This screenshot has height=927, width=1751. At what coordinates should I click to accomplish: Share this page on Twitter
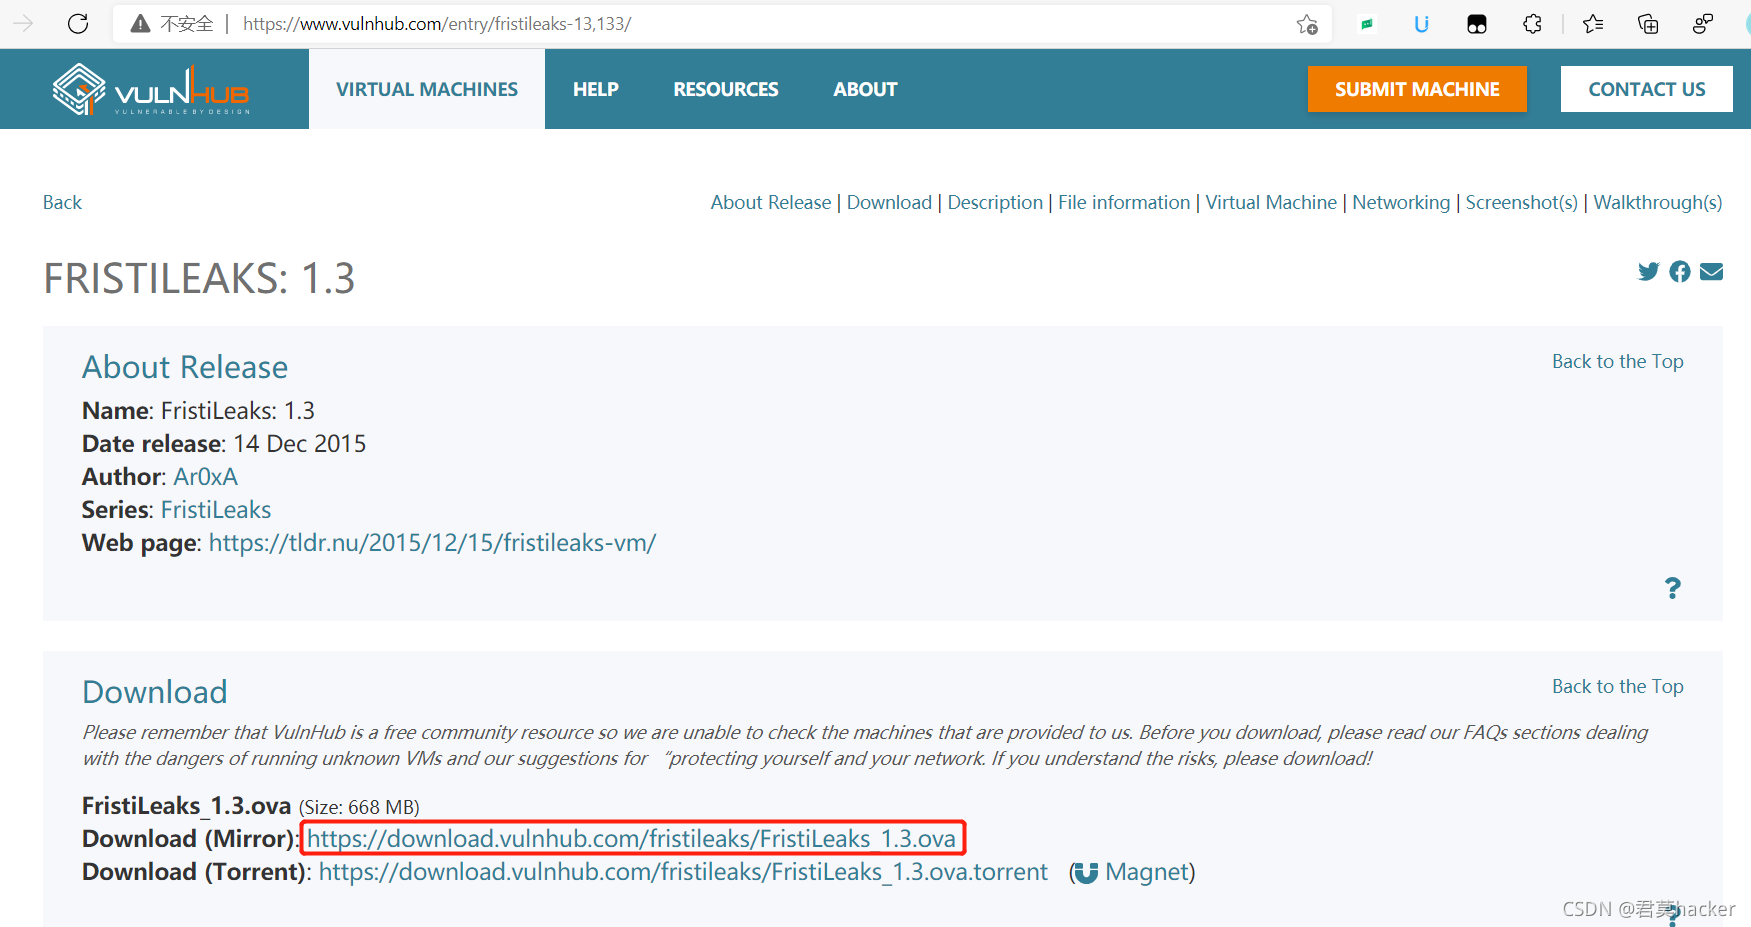[1649, 271]
